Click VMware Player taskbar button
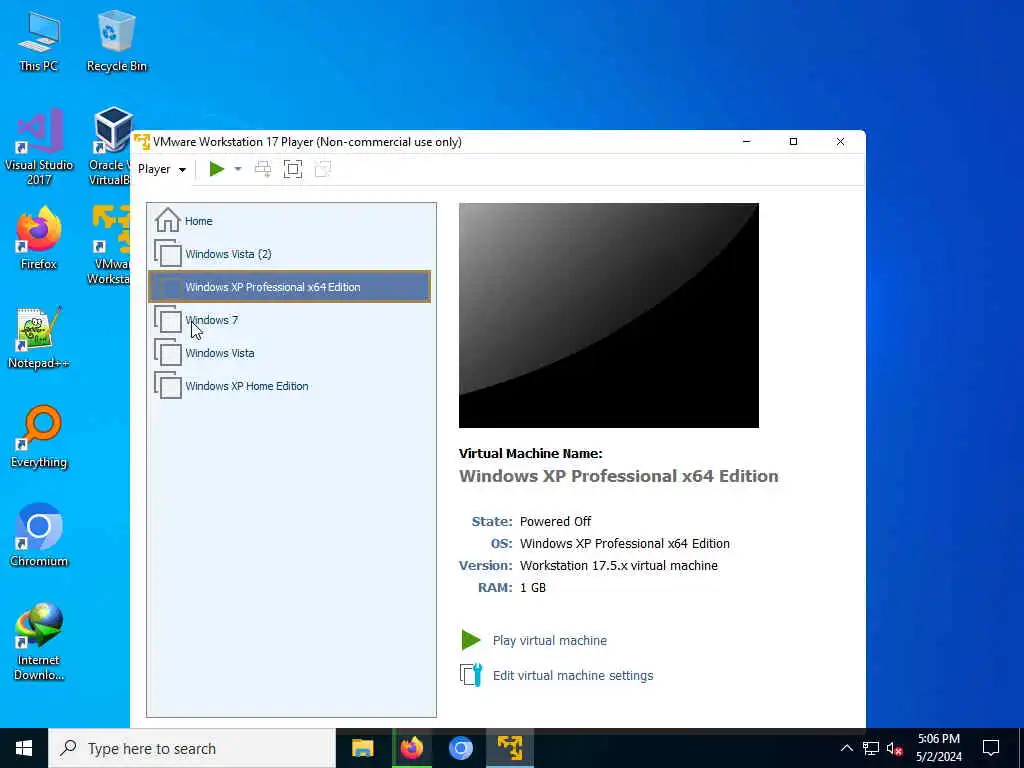 [510, 748]
